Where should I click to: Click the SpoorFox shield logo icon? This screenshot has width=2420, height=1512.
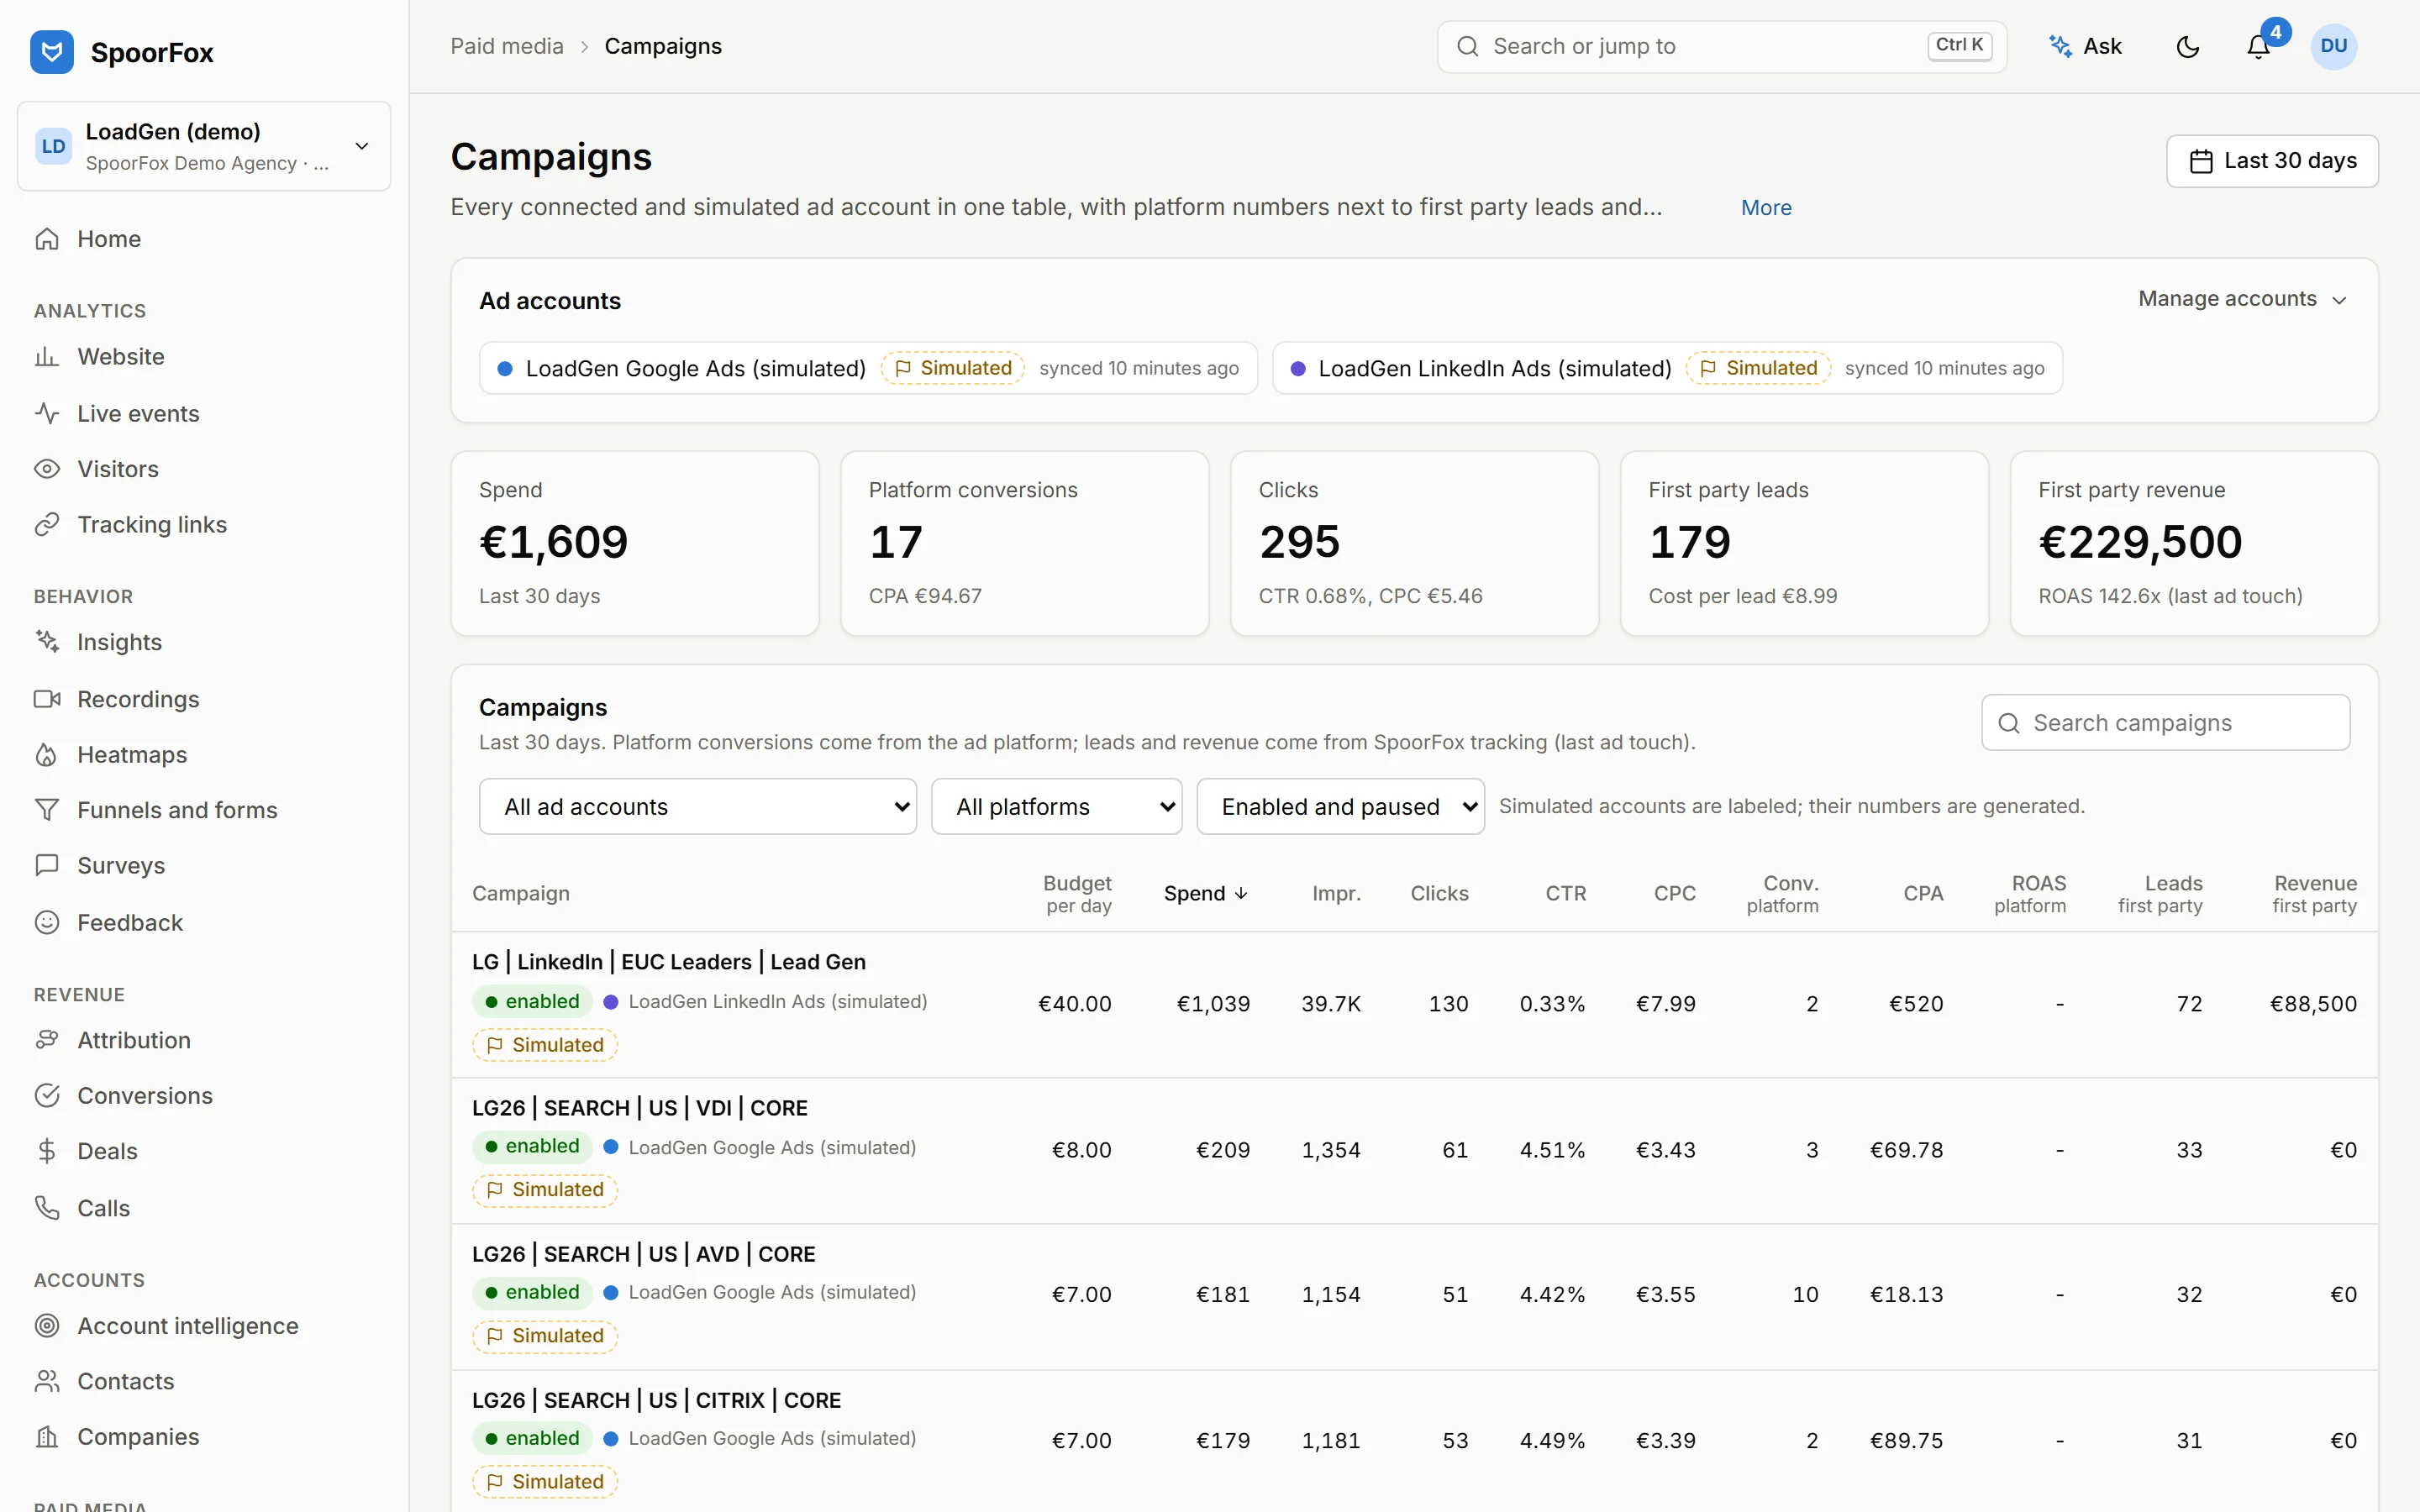pos(52,52)
